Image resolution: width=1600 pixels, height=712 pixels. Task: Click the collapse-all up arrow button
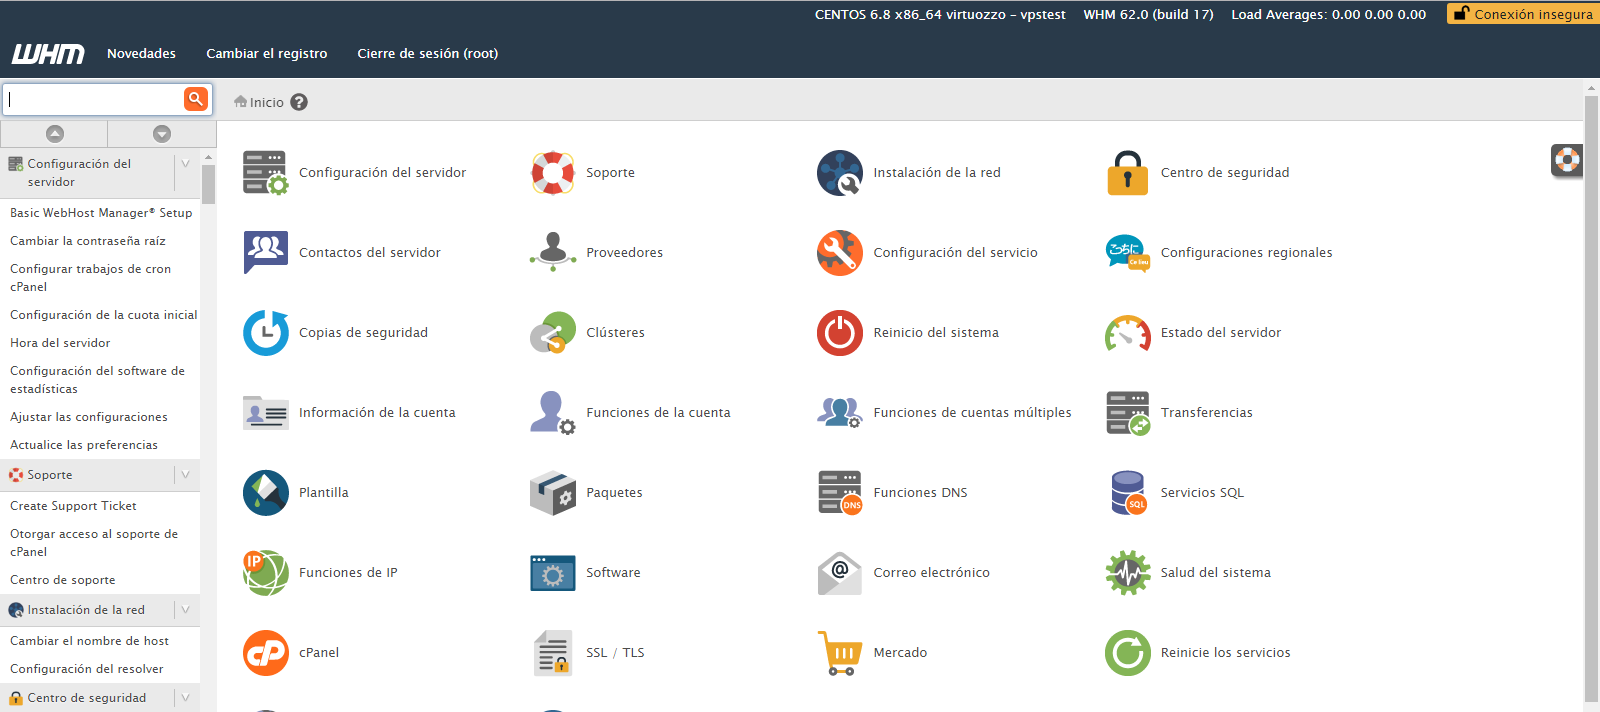click(55, 134)
